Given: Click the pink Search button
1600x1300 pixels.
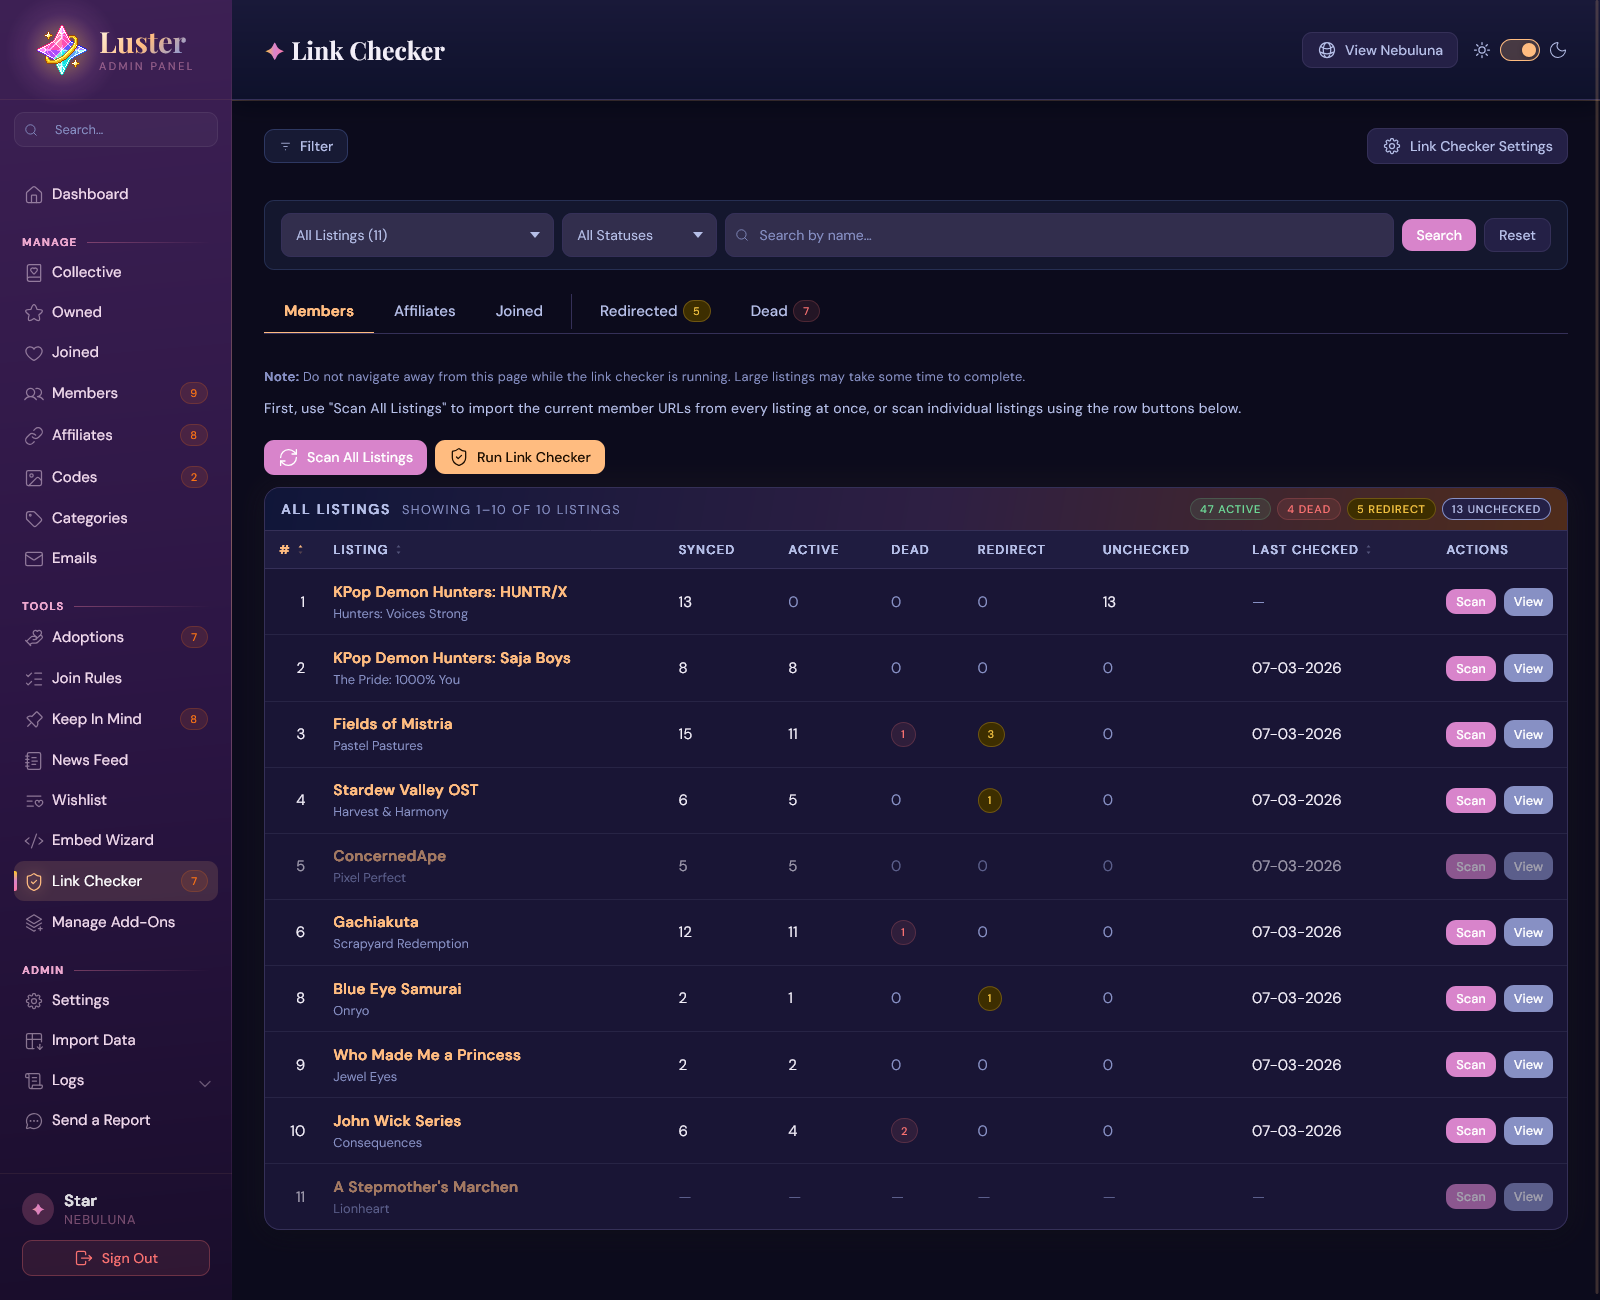Looking at the screenshot, I should [x=1439, y=235].
